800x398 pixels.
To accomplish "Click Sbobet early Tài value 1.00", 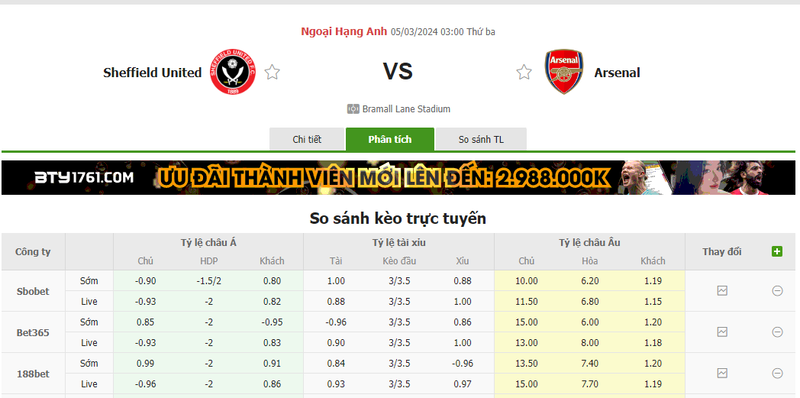I will [x=336, y=281].
